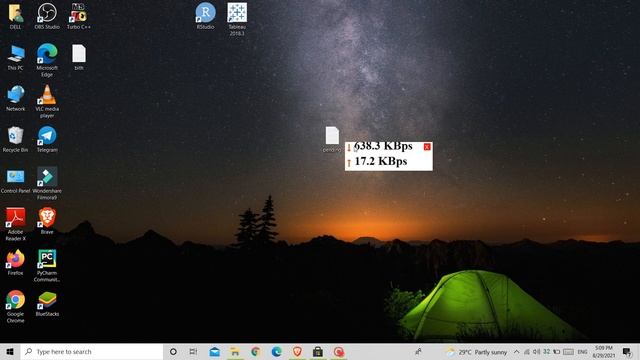This screenshot has width=640, height=360.
Task: Open Microsoft Store from the taskbar
Action: click(x=318, y=351)
